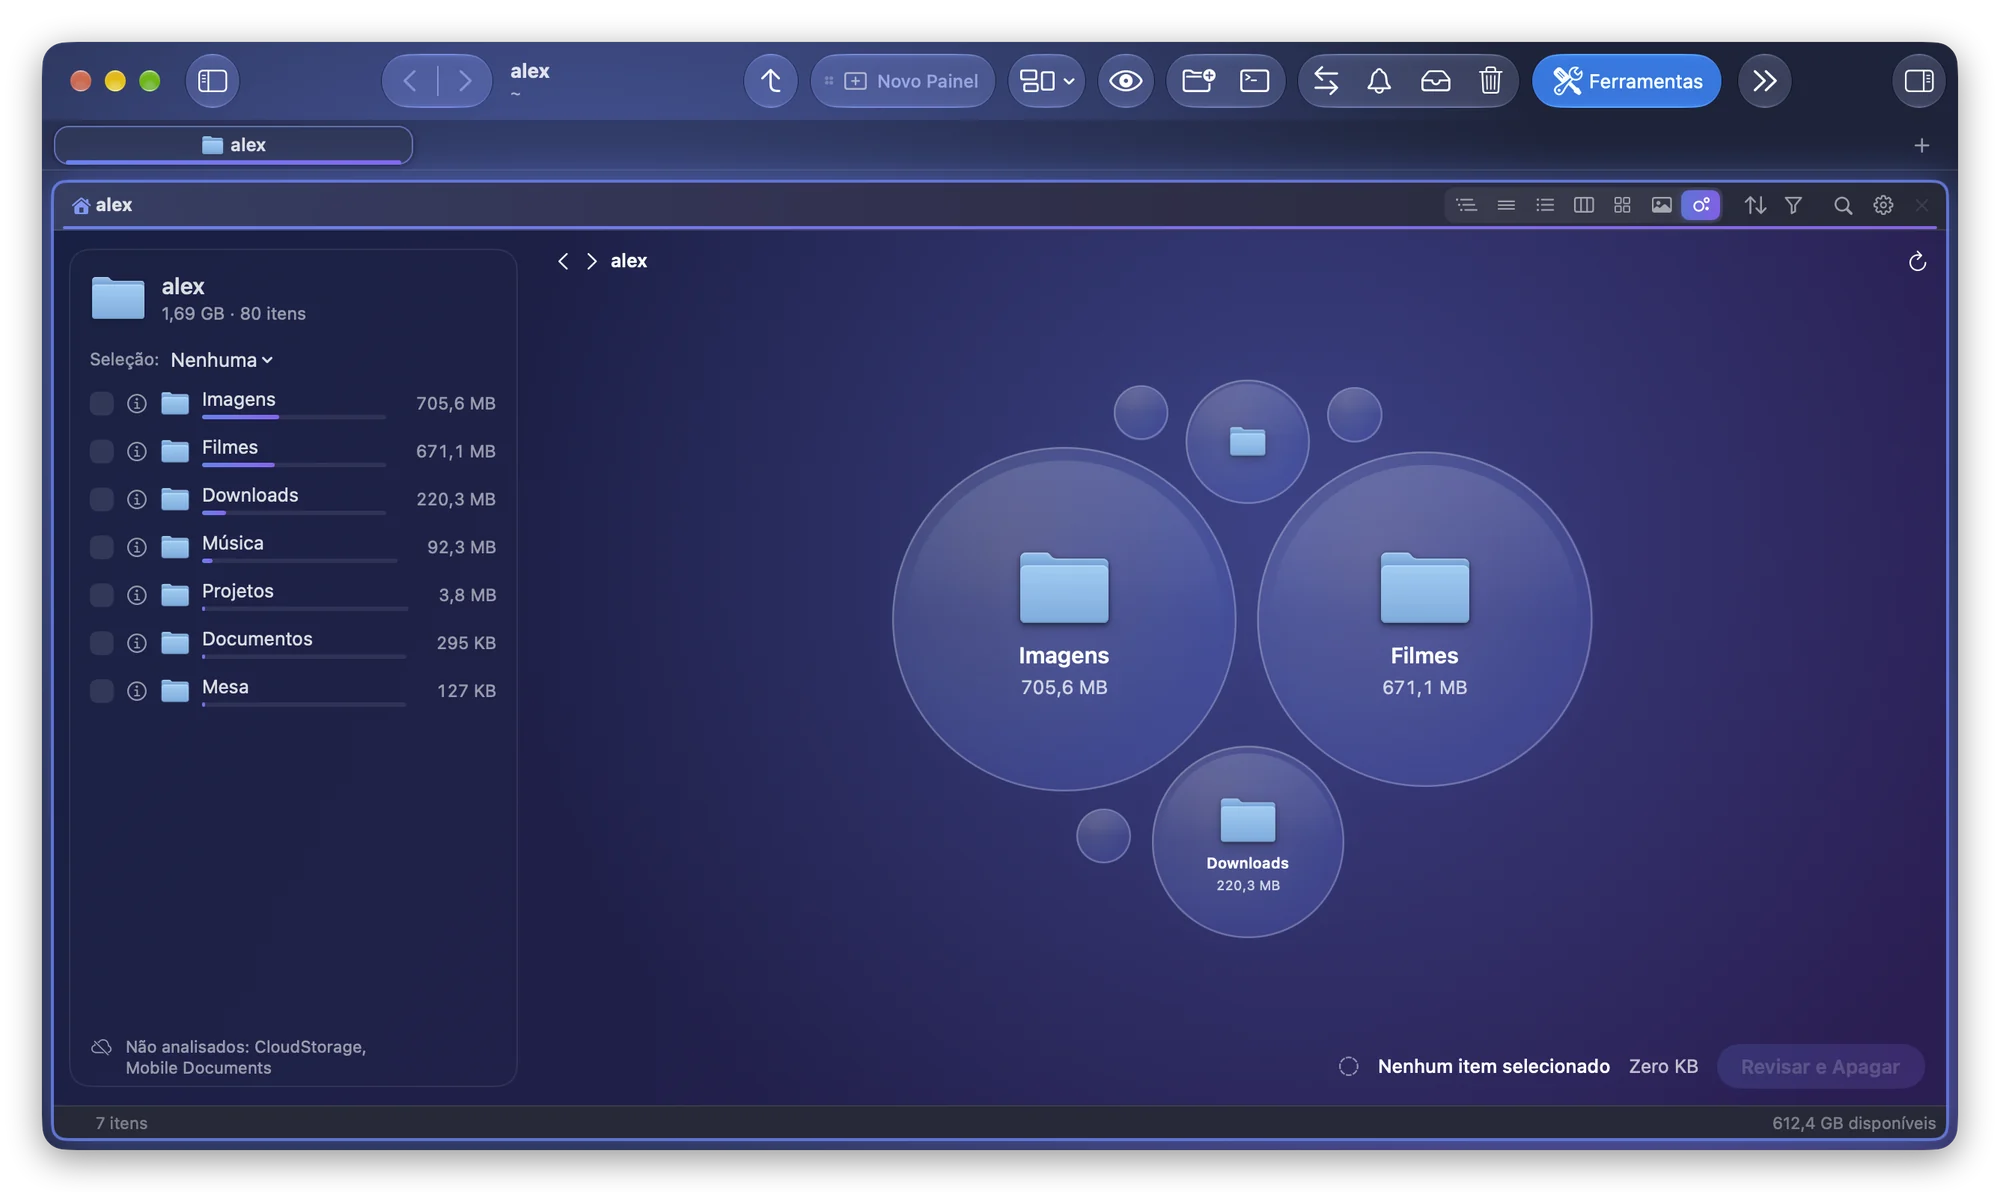Switch to gallery image view icon

pos(1661,205)
